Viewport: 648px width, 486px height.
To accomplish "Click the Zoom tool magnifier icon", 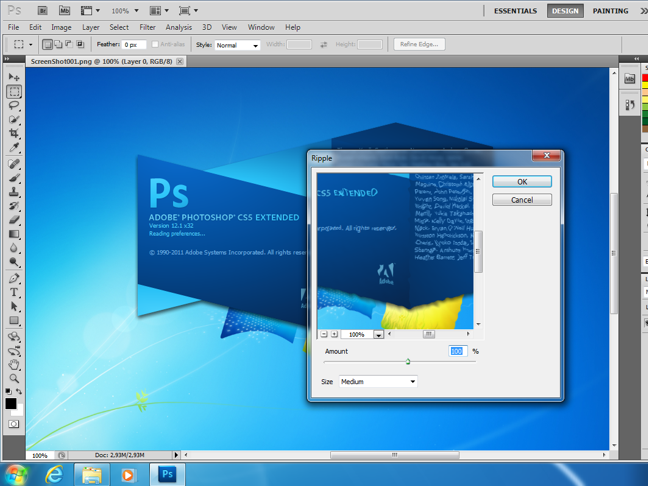I will pos(14,379).
